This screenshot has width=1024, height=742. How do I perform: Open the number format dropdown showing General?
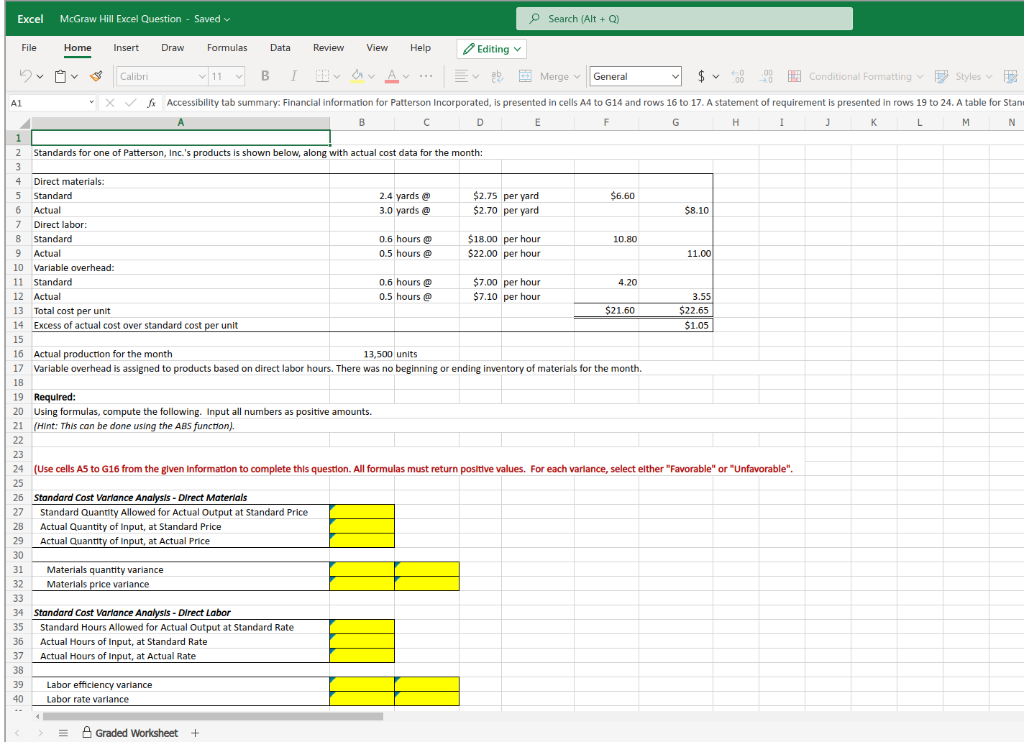(635, 76)
